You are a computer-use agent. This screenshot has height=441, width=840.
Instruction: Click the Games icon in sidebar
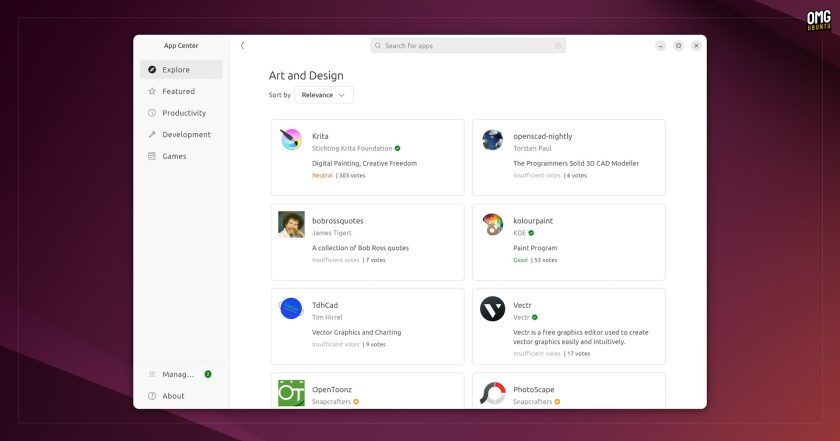152,156
